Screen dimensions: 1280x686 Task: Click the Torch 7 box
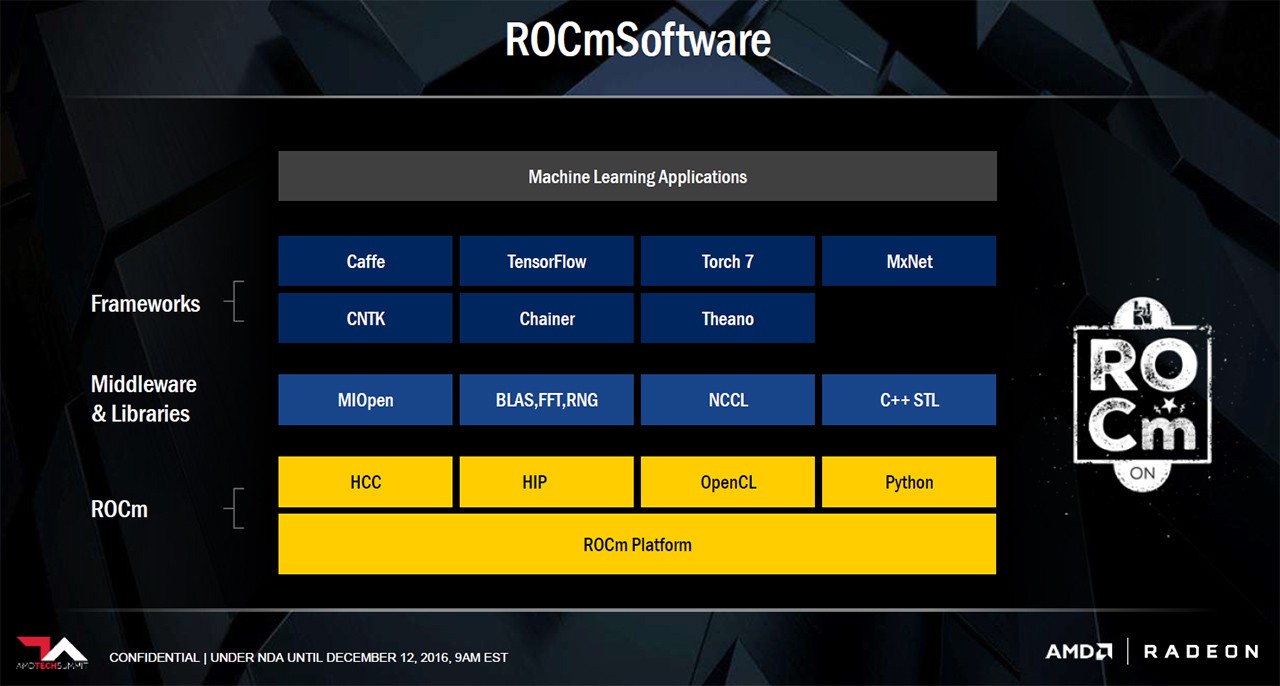pyautogui.click(x=727, y=261)
